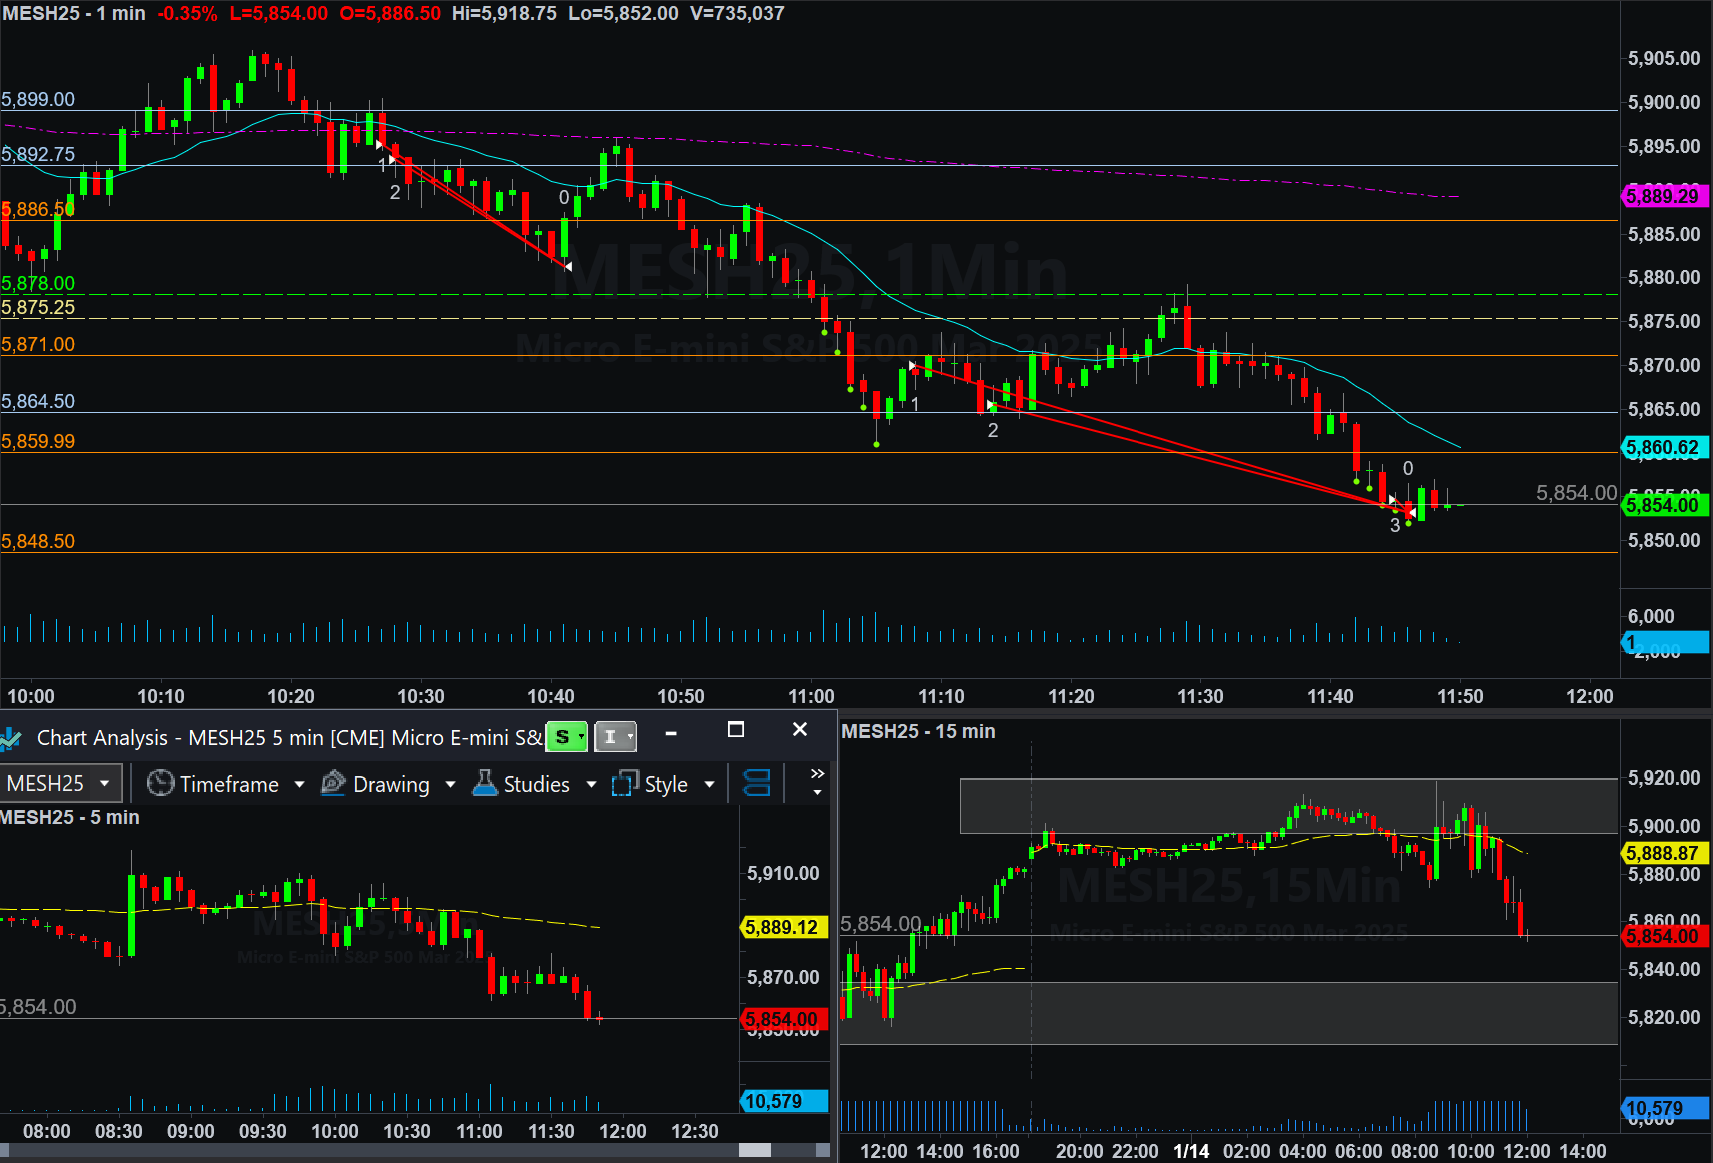The image size is (1713, 1163).
Task: Open the Style menu
Action: tap(666, 784)
